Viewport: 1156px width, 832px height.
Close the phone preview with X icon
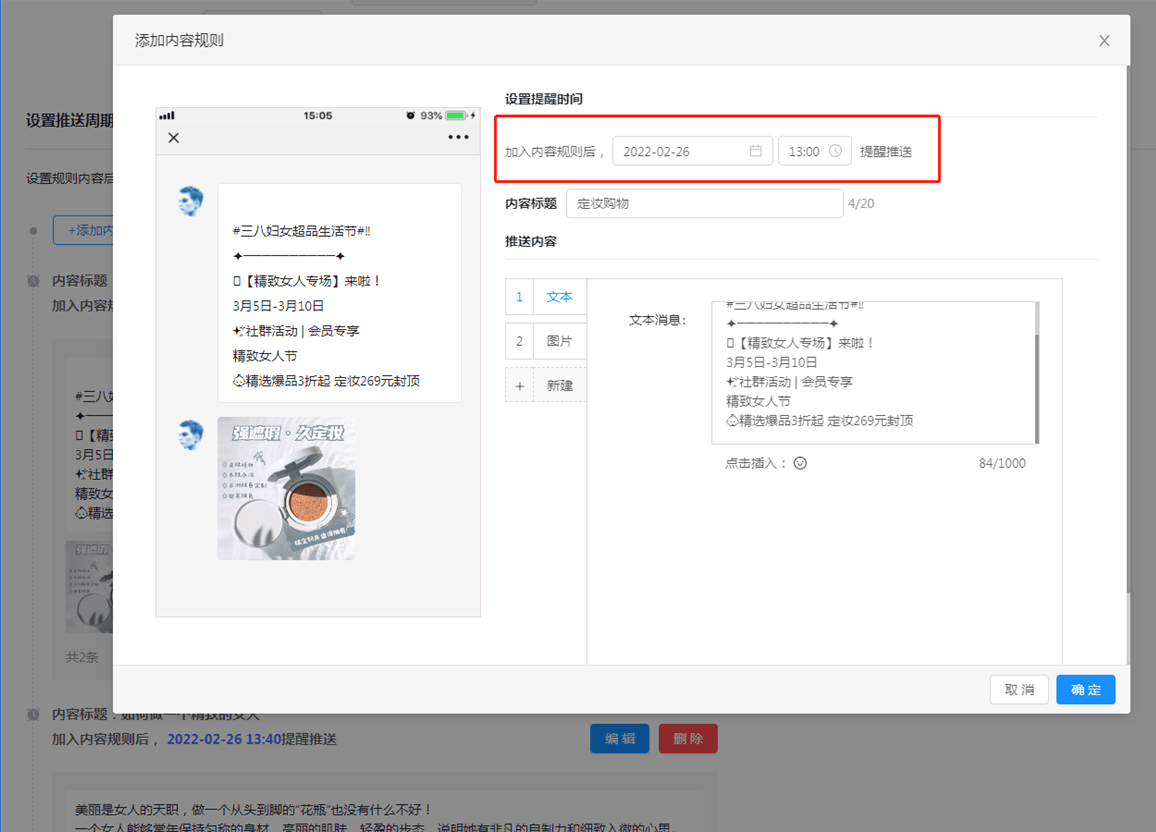pos(173,138)
